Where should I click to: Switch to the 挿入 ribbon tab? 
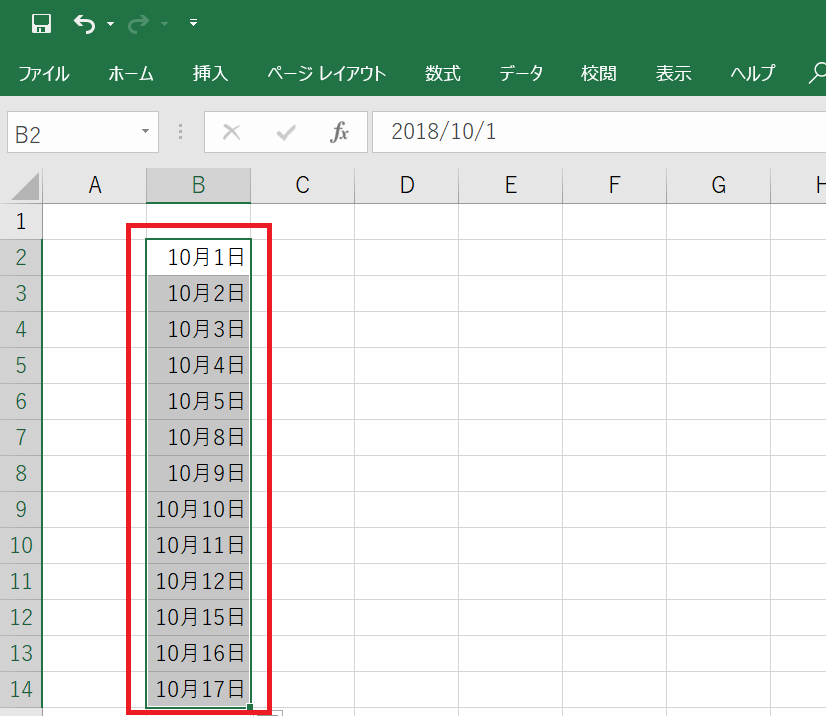(x=210, y=73)
